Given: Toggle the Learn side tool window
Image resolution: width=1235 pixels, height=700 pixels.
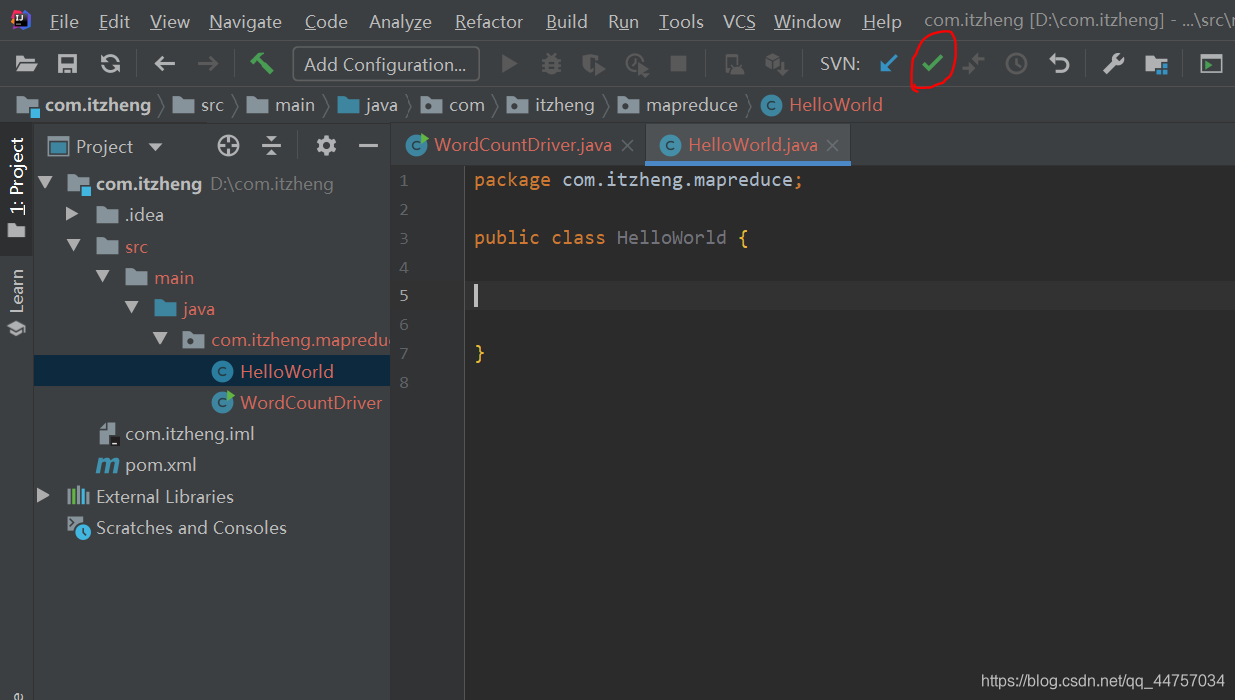Looking at the screenshot, I should (x=17, y=301).
